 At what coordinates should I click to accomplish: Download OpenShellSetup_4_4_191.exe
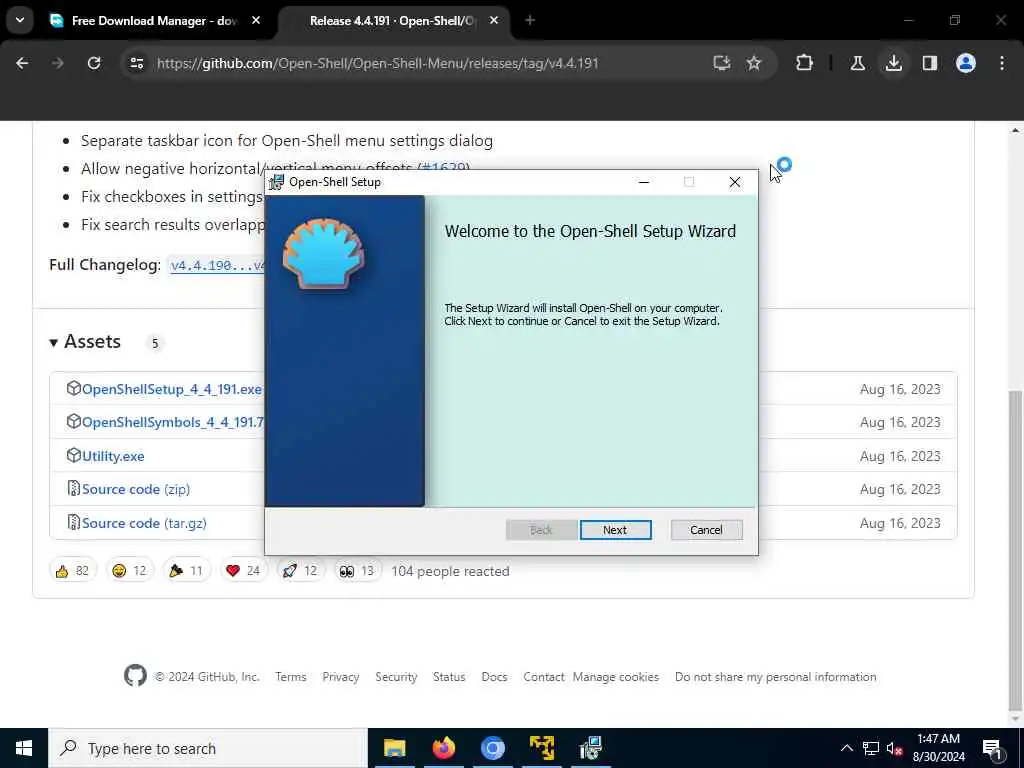coord(172,389)
